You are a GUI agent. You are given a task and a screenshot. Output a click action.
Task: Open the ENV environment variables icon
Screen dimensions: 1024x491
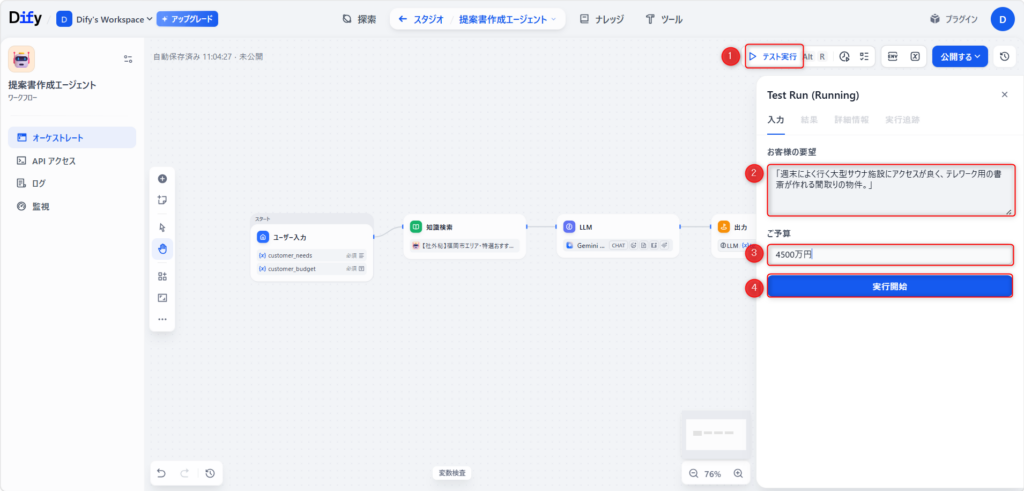tap(892, 57)
